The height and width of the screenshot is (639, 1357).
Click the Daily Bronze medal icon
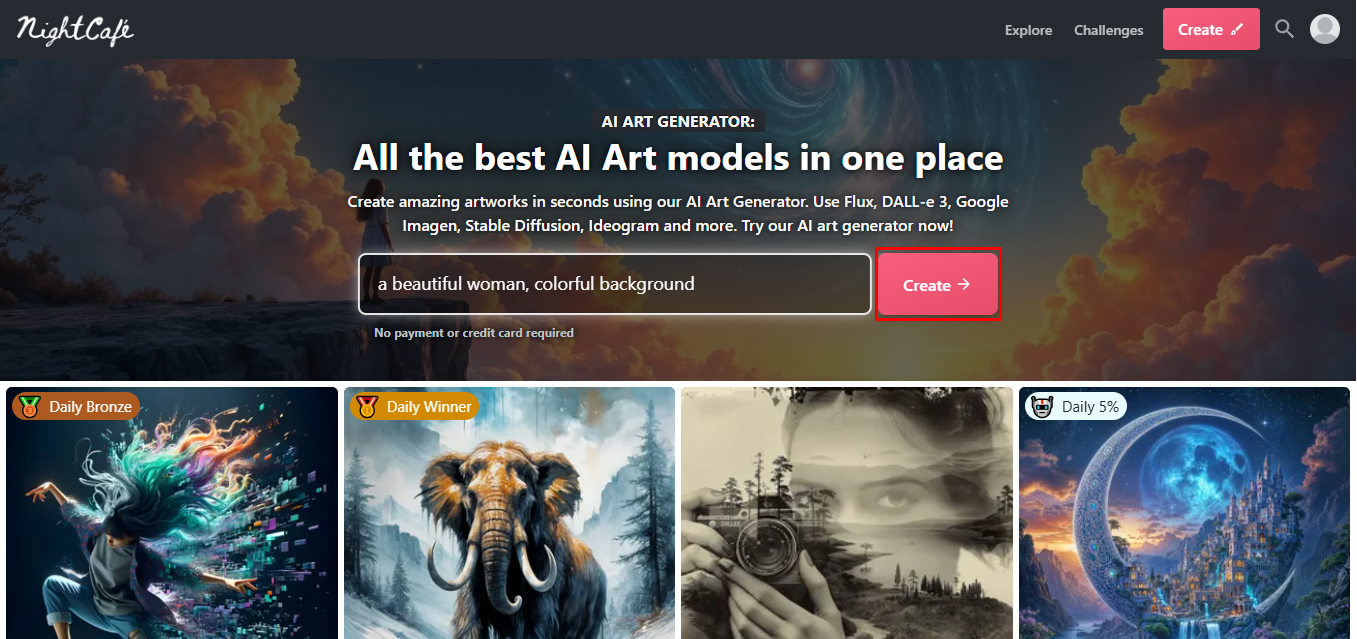[x=29, y=406]
